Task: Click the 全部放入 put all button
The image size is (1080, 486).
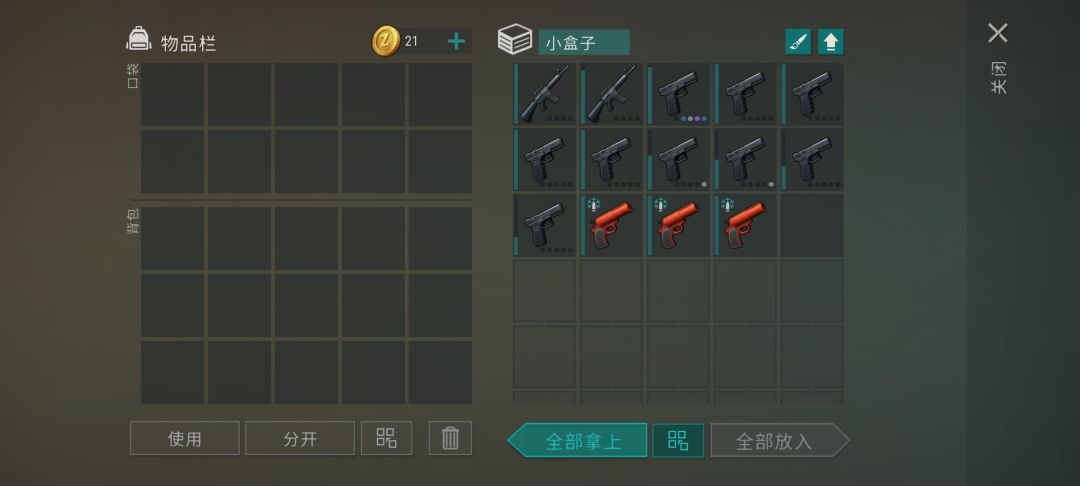Action: pos(780,441)
